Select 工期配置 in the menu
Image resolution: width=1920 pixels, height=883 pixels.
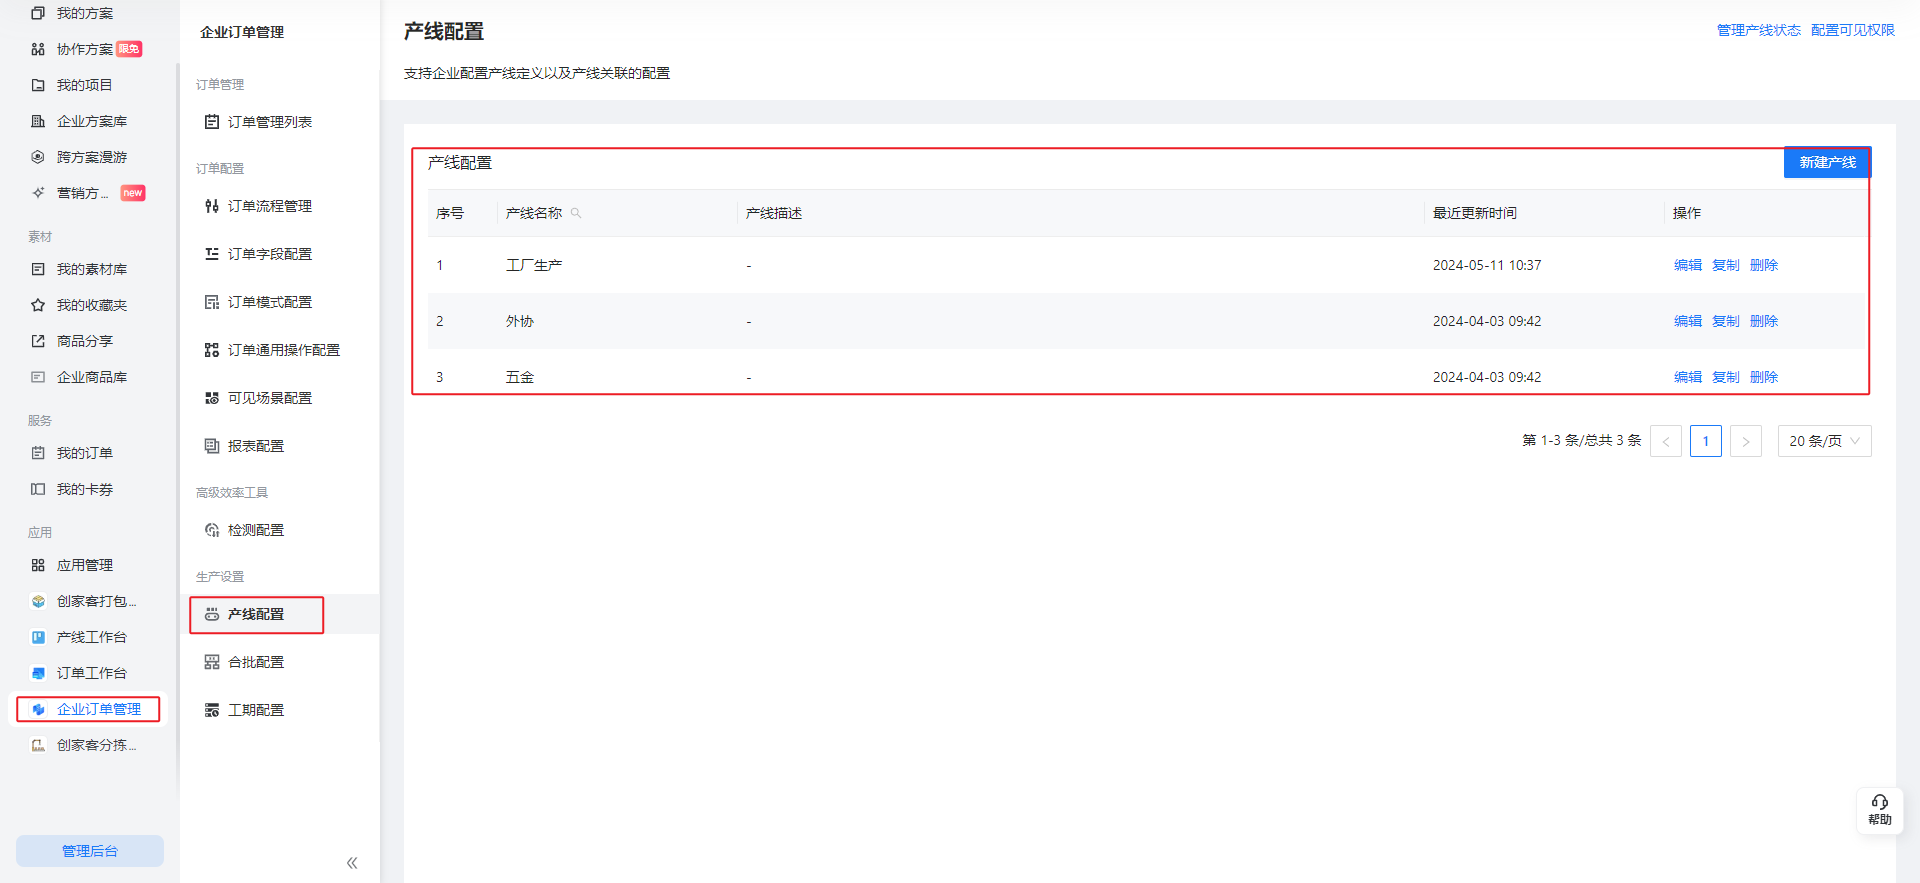256,710
